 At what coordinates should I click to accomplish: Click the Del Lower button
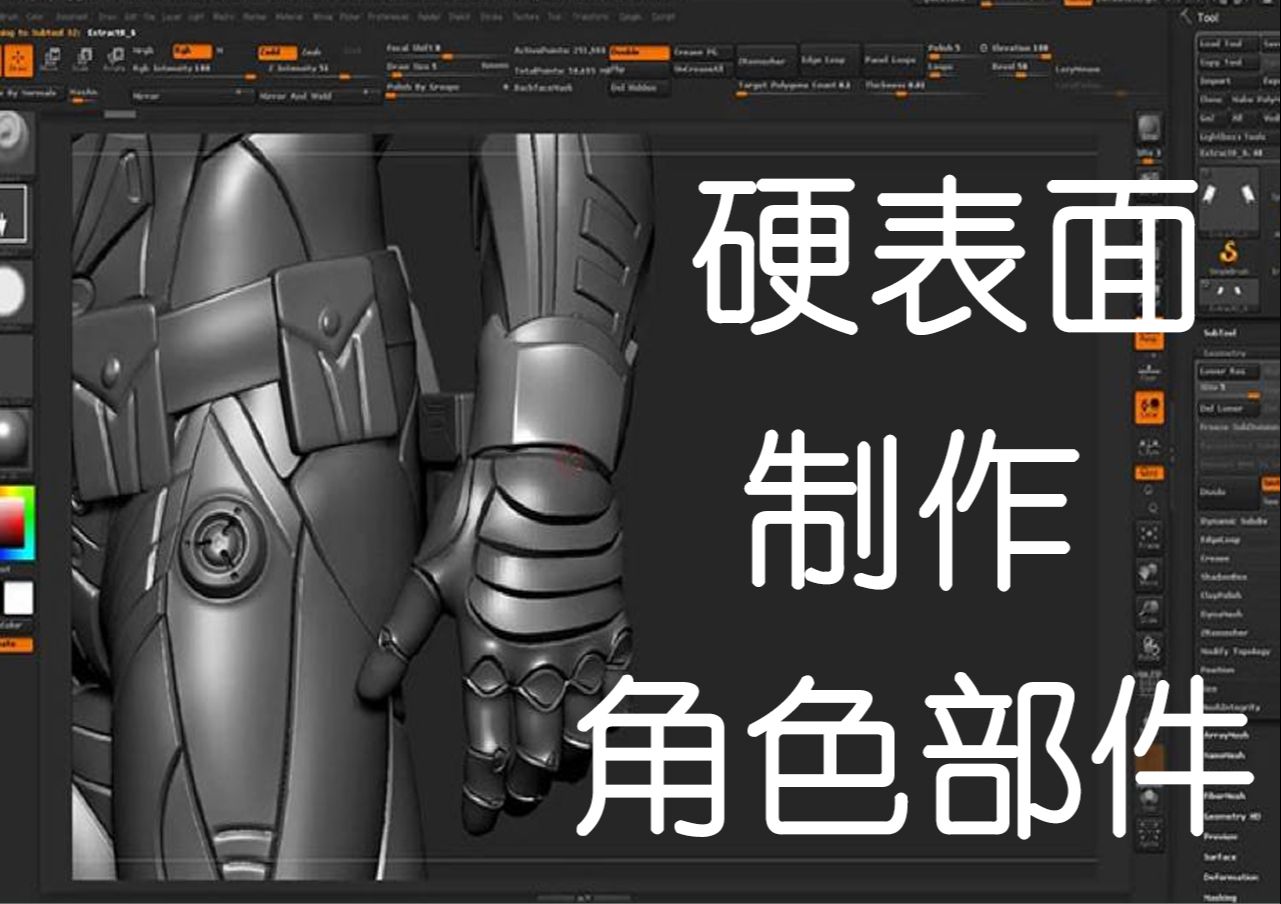tap(1228, 409)
